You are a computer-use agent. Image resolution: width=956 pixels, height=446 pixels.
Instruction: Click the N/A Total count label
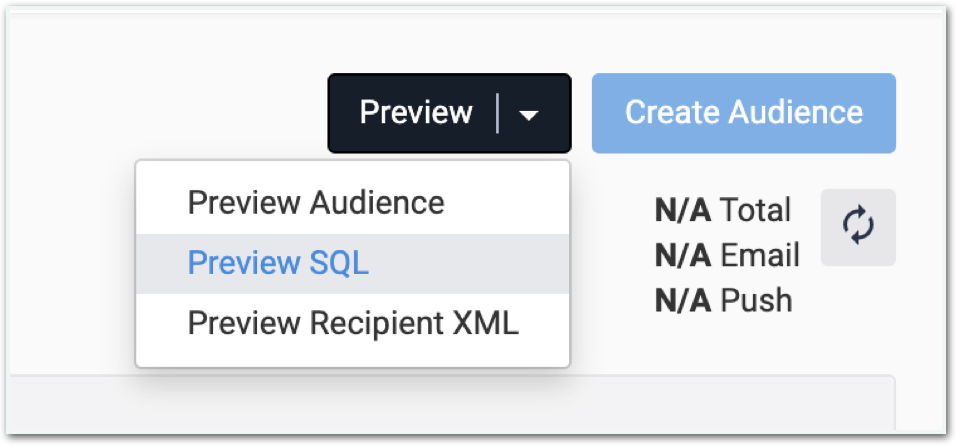[x=722, y=210]
